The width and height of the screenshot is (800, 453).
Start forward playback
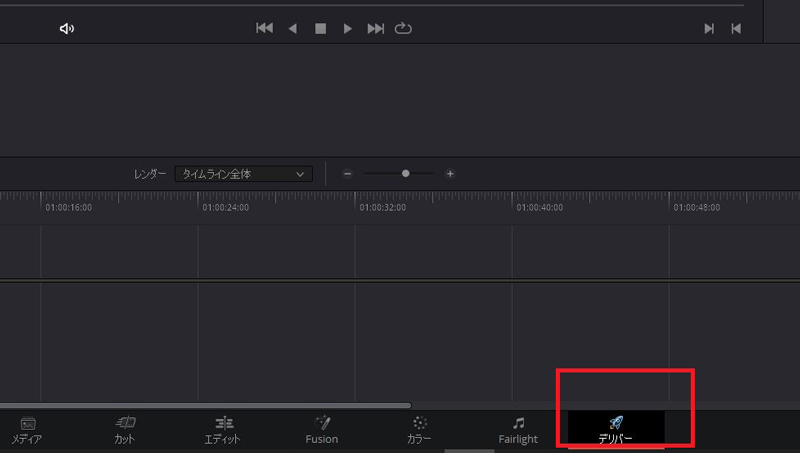pos(348,29)
